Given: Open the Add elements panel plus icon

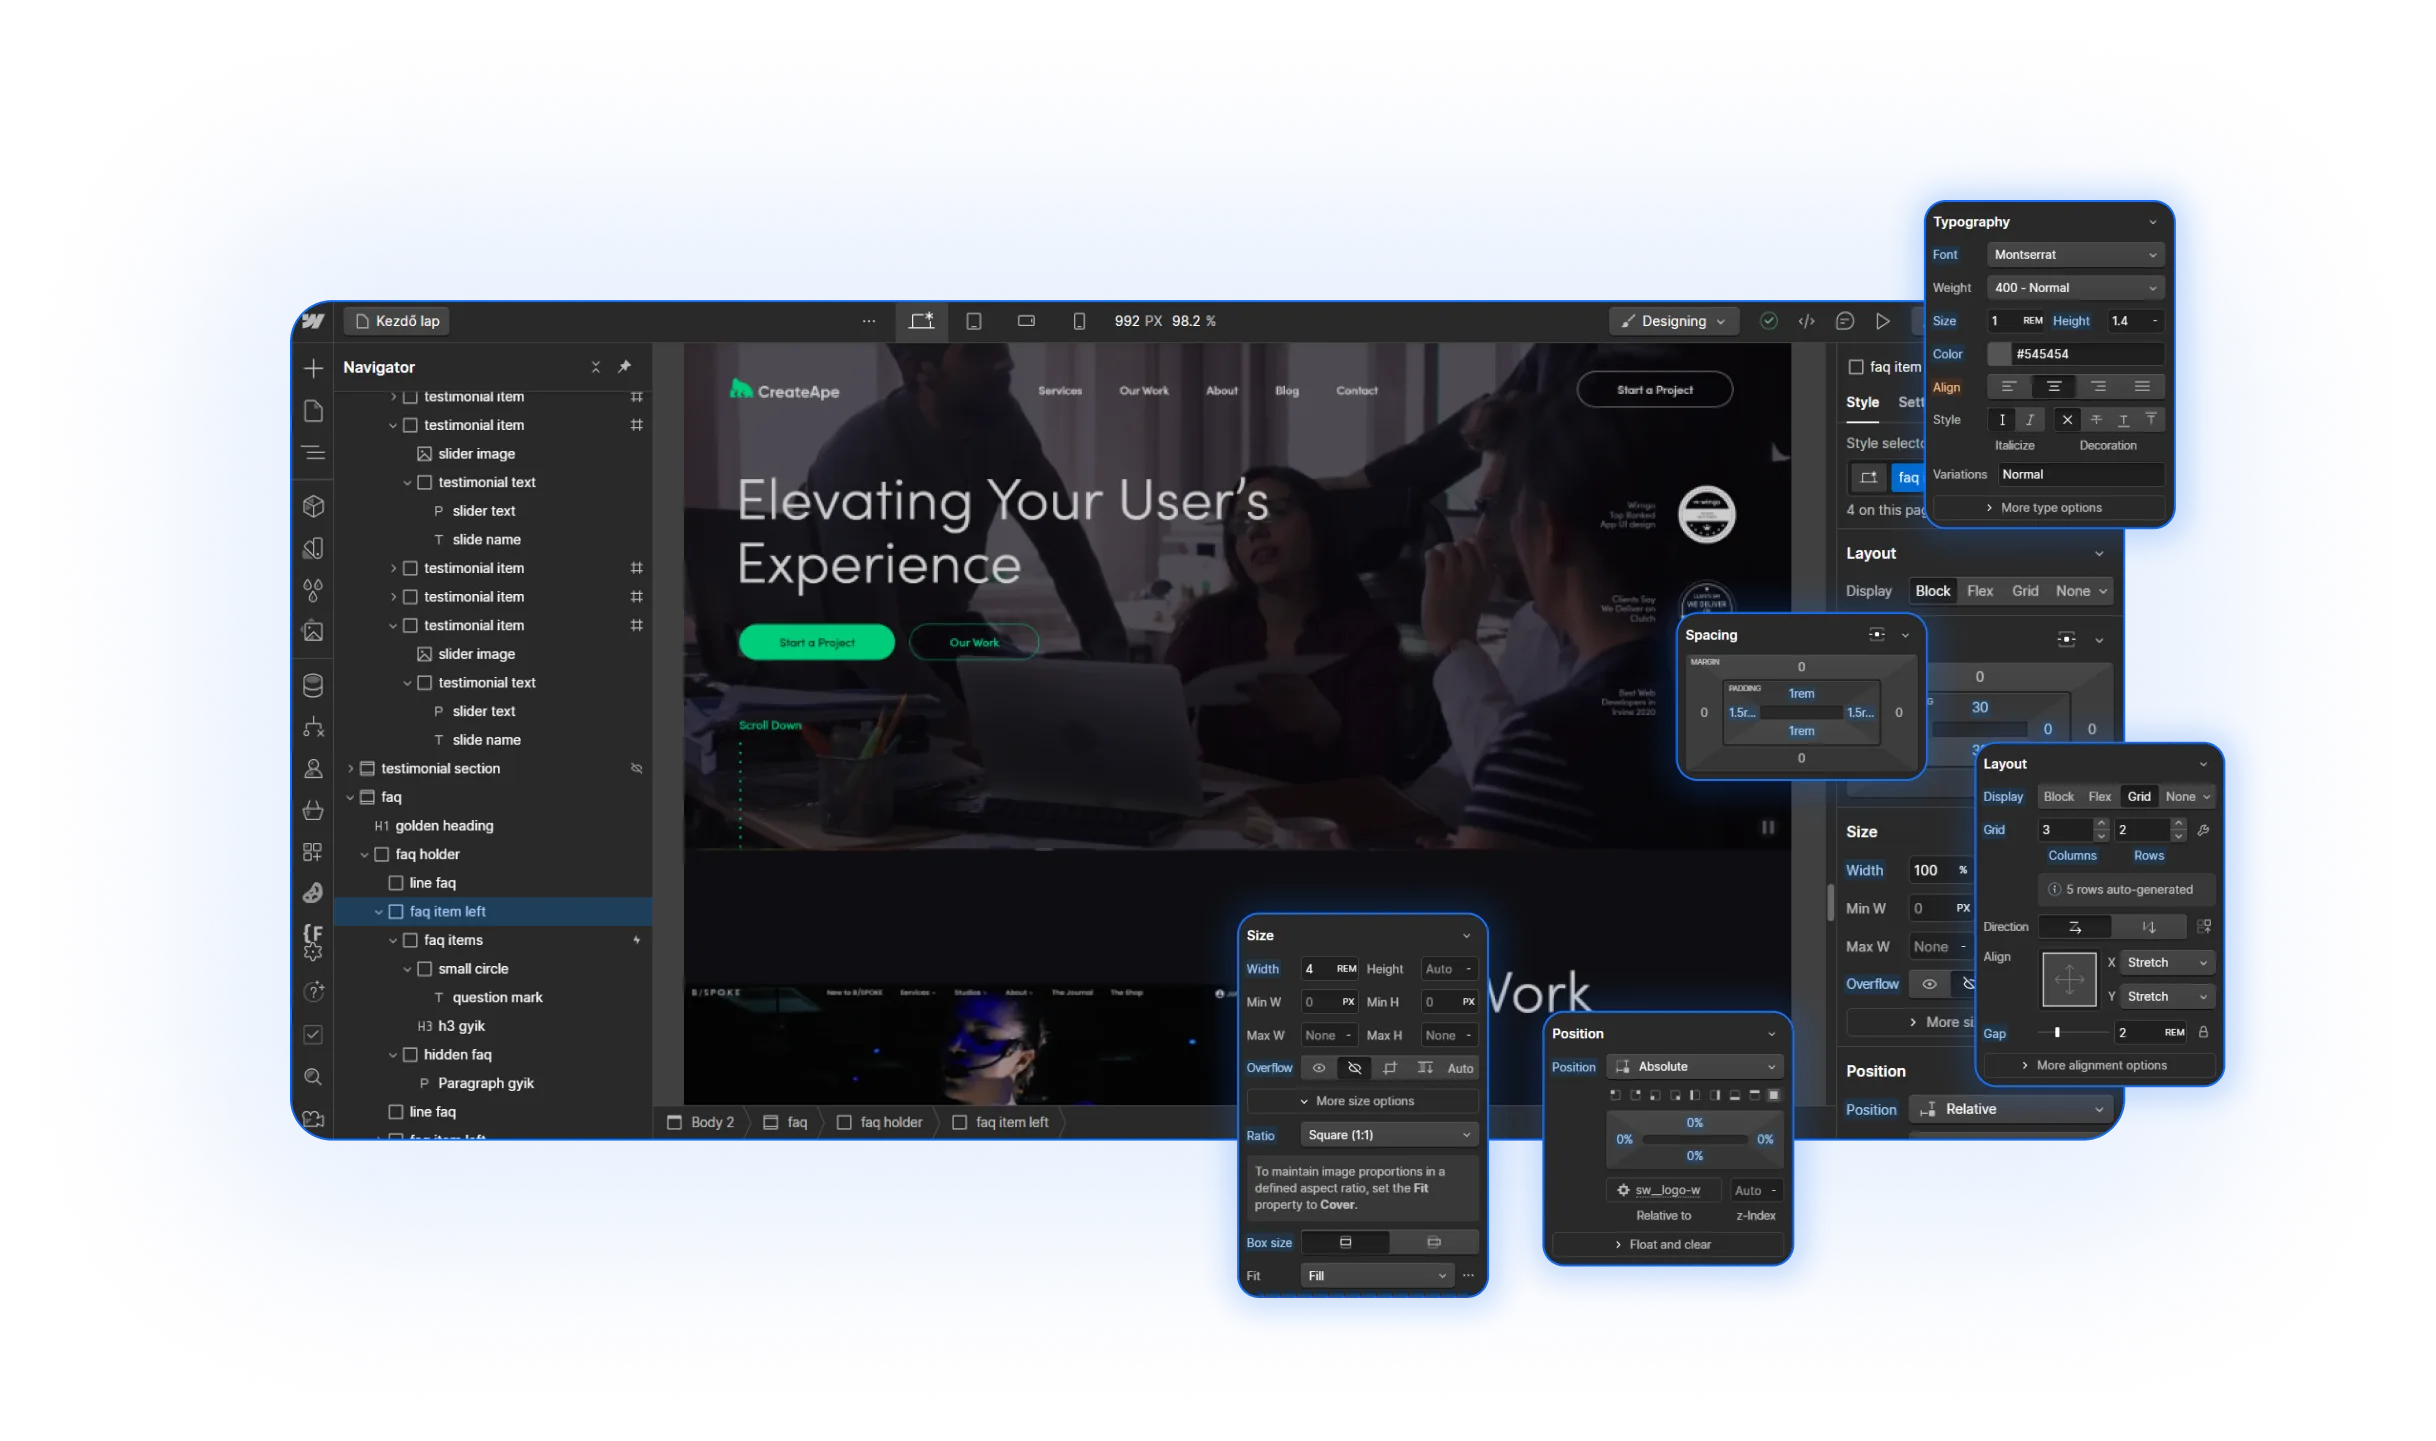Looking at the screenshot, I should click(x=313, y=368).
